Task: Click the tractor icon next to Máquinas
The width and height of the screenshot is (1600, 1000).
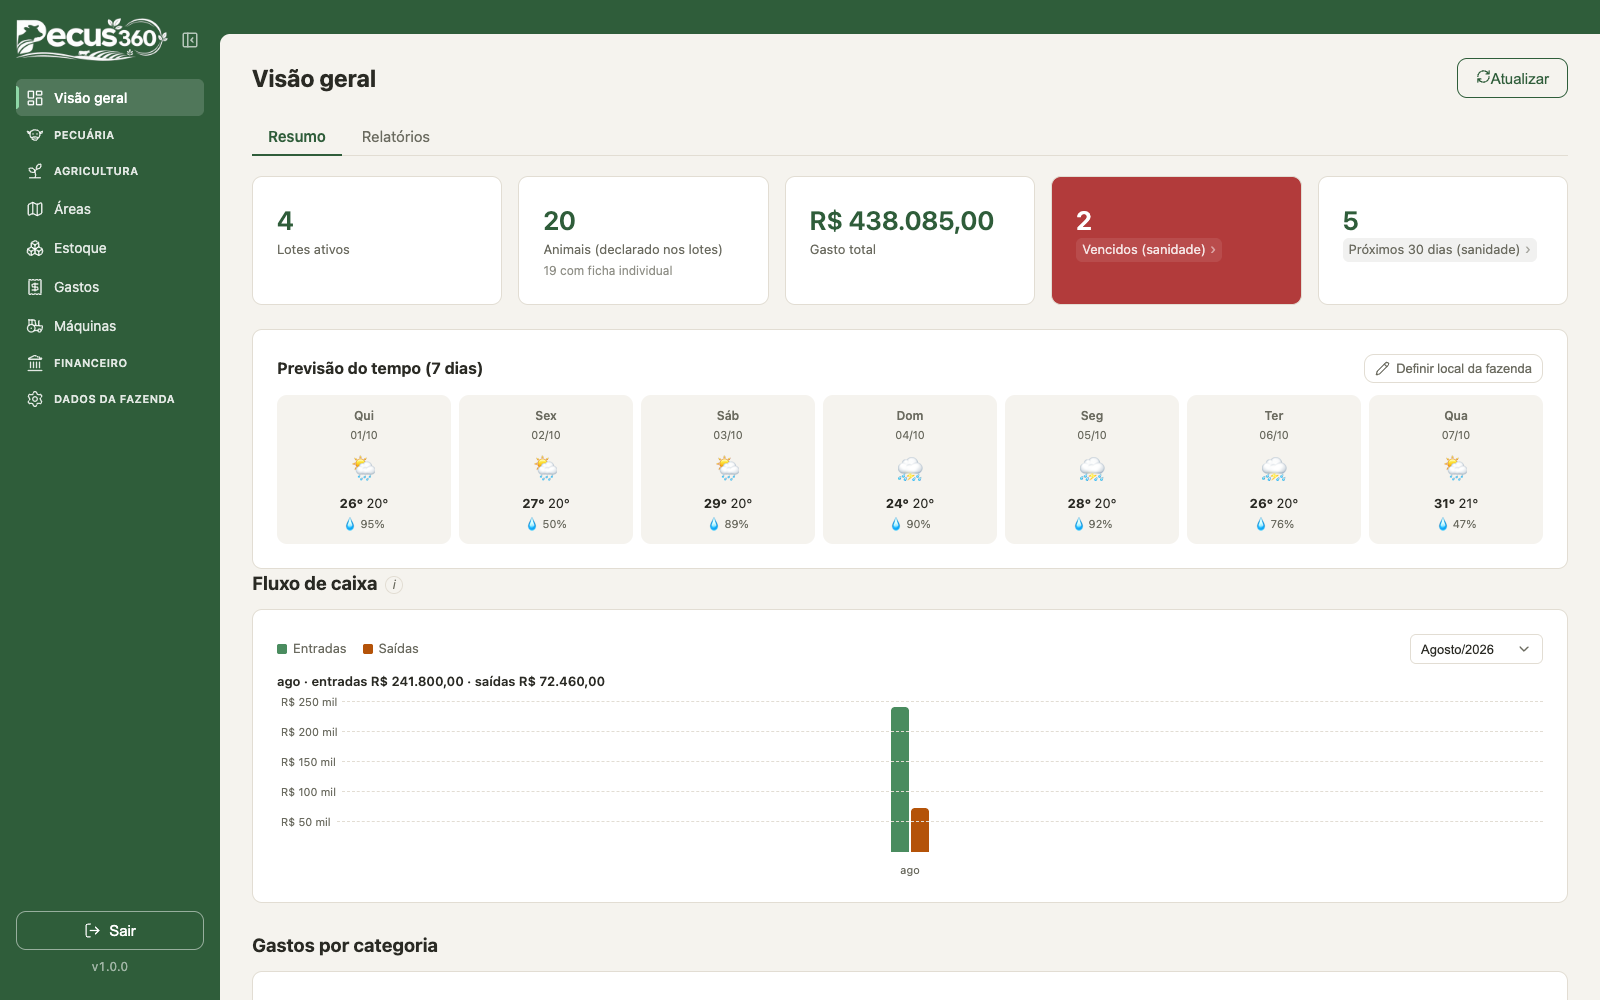Action: tap(35, 326)
